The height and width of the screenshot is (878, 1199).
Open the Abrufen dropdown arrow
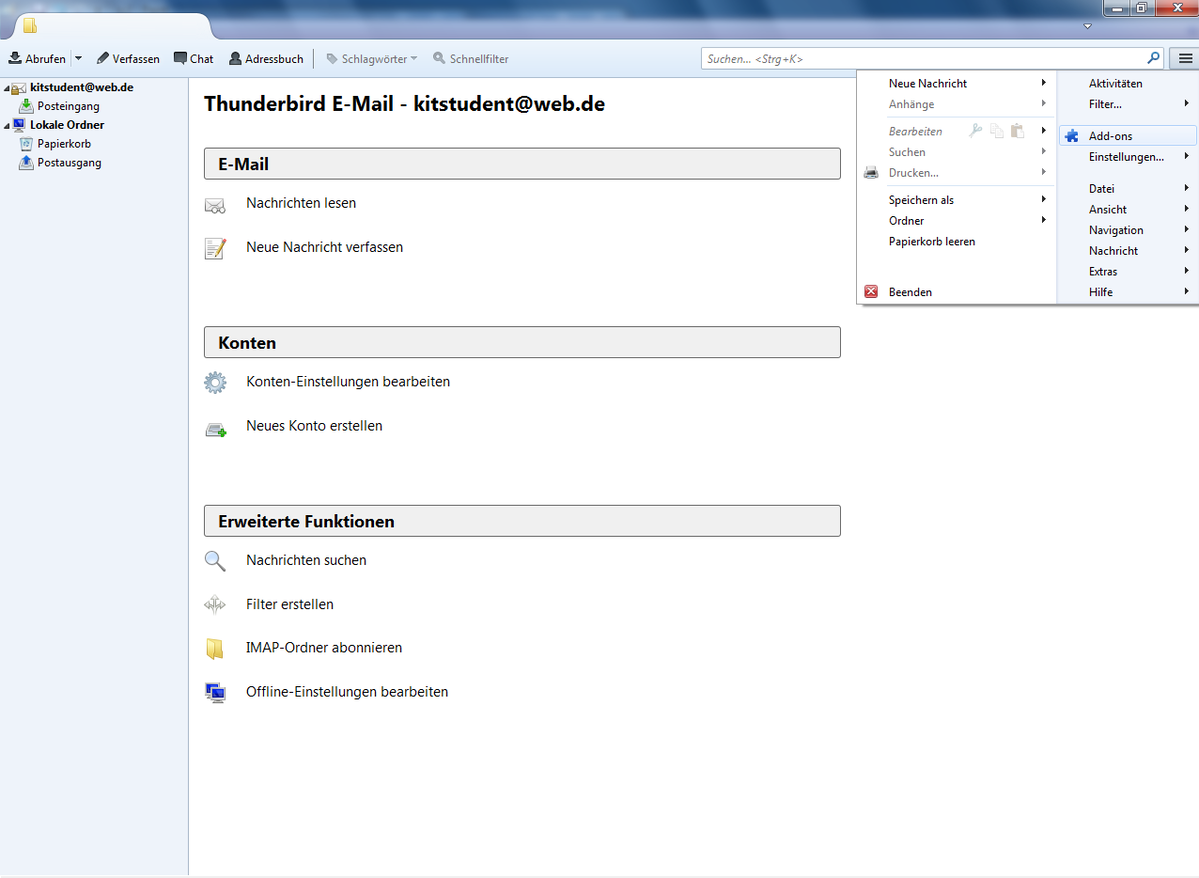(x=78, y=58)
